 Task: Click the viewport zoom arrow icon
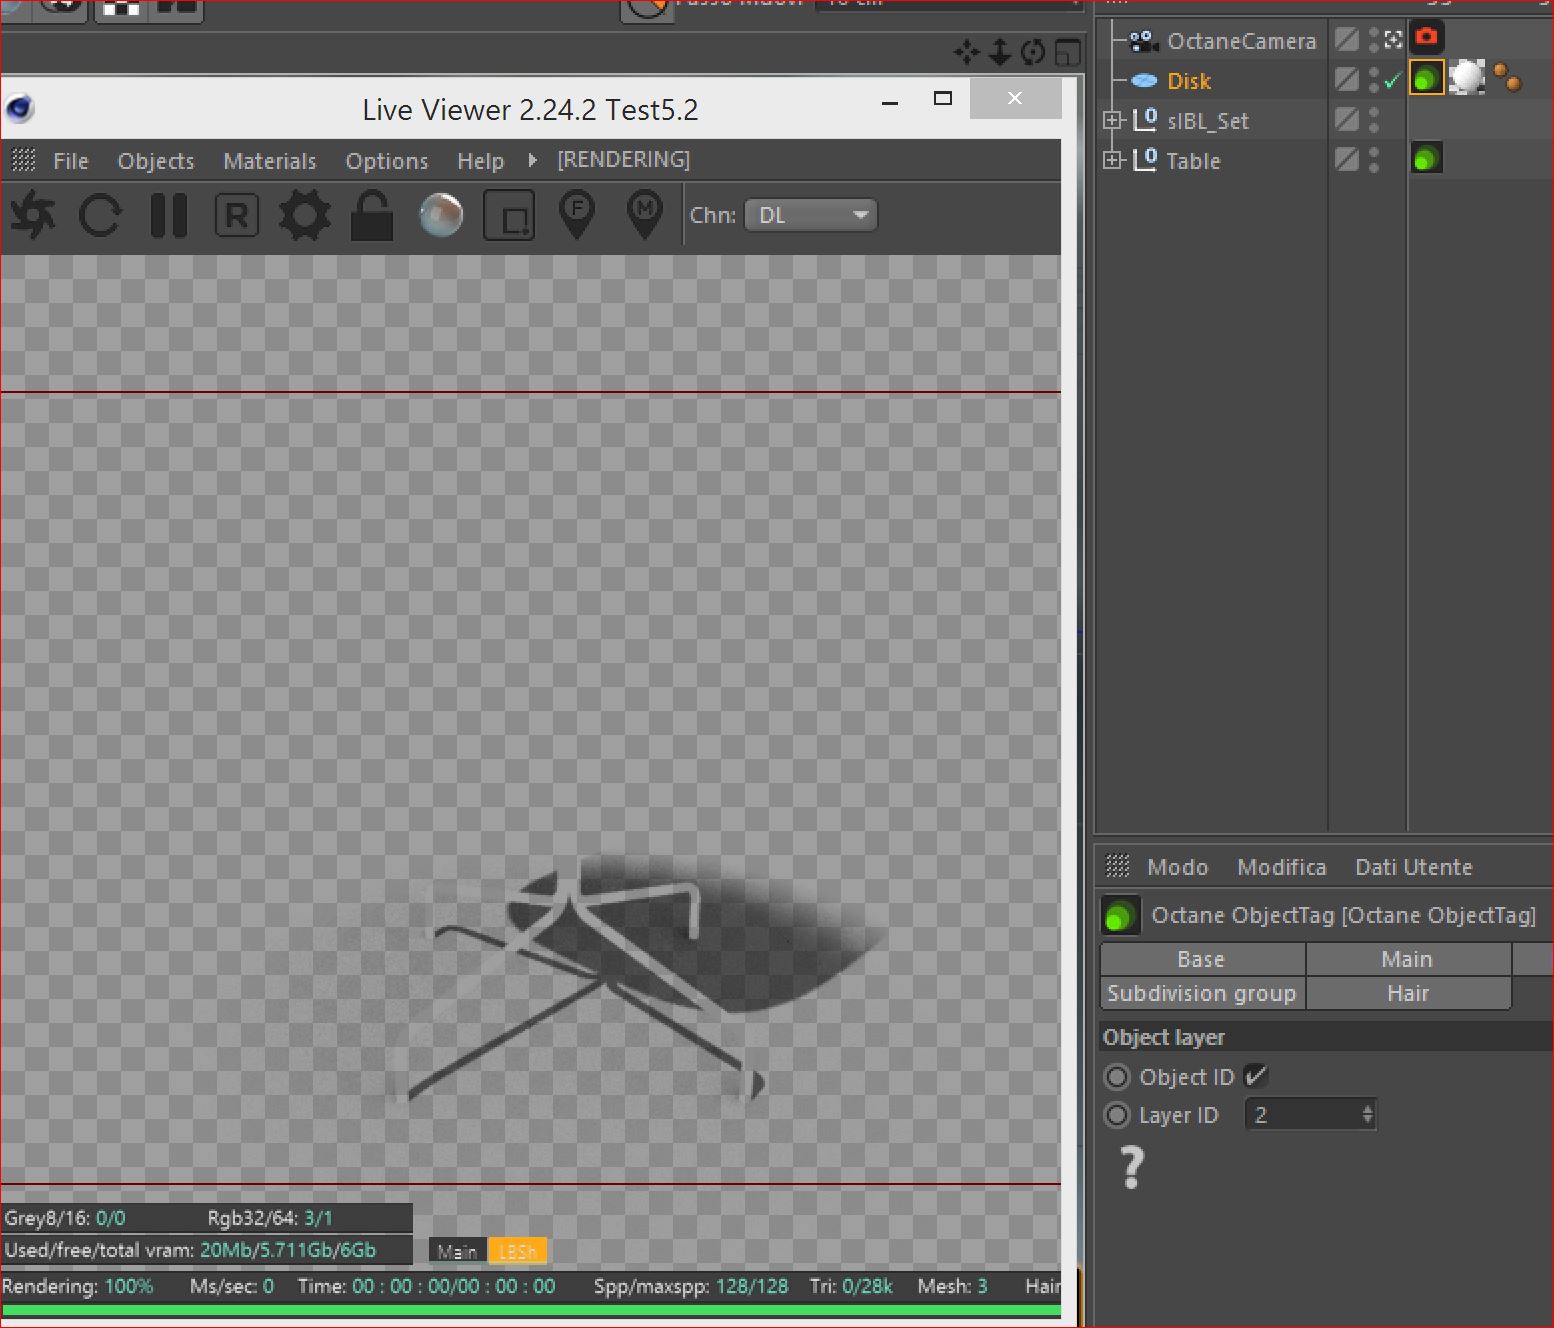point(1000,52)
